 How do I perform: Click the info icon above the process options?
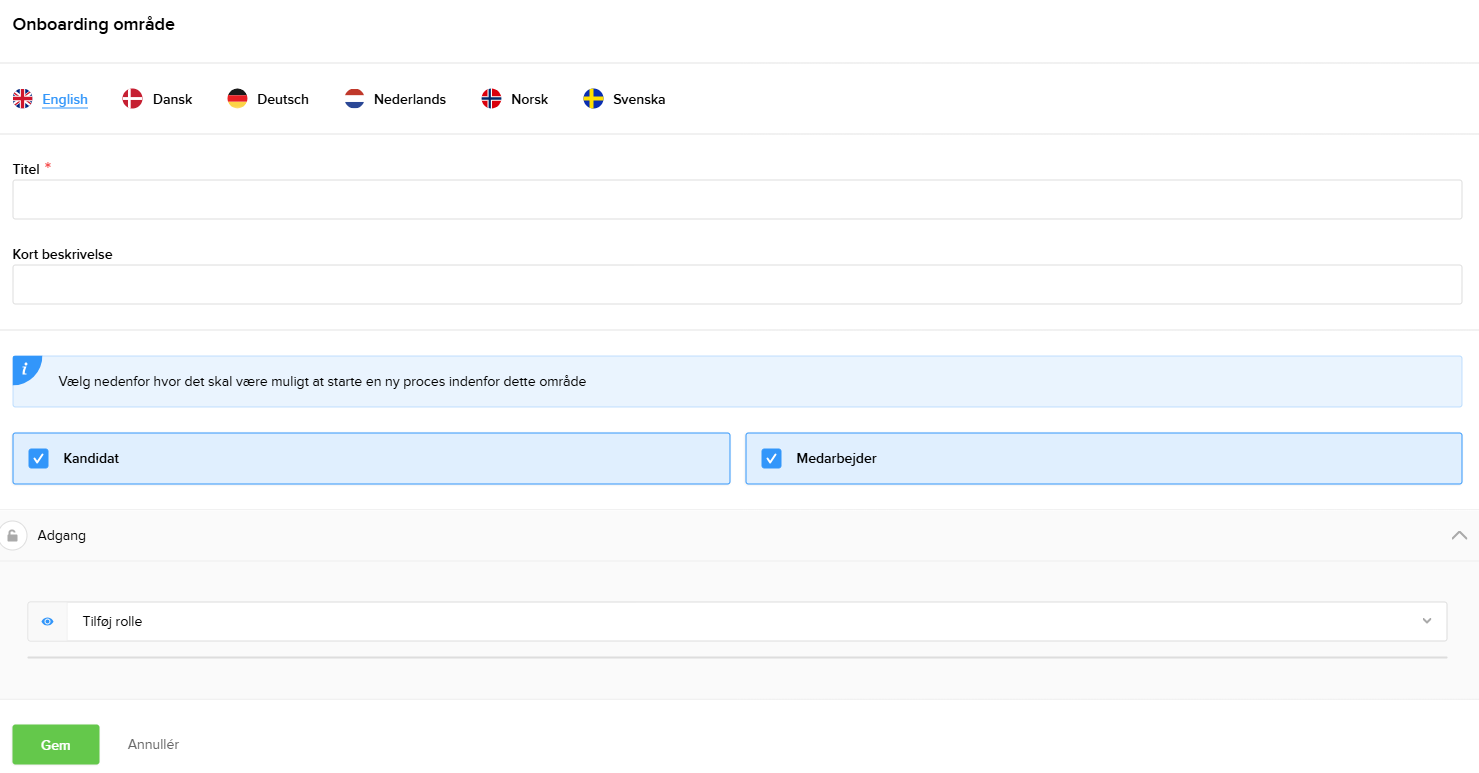[x=24, y=368]
